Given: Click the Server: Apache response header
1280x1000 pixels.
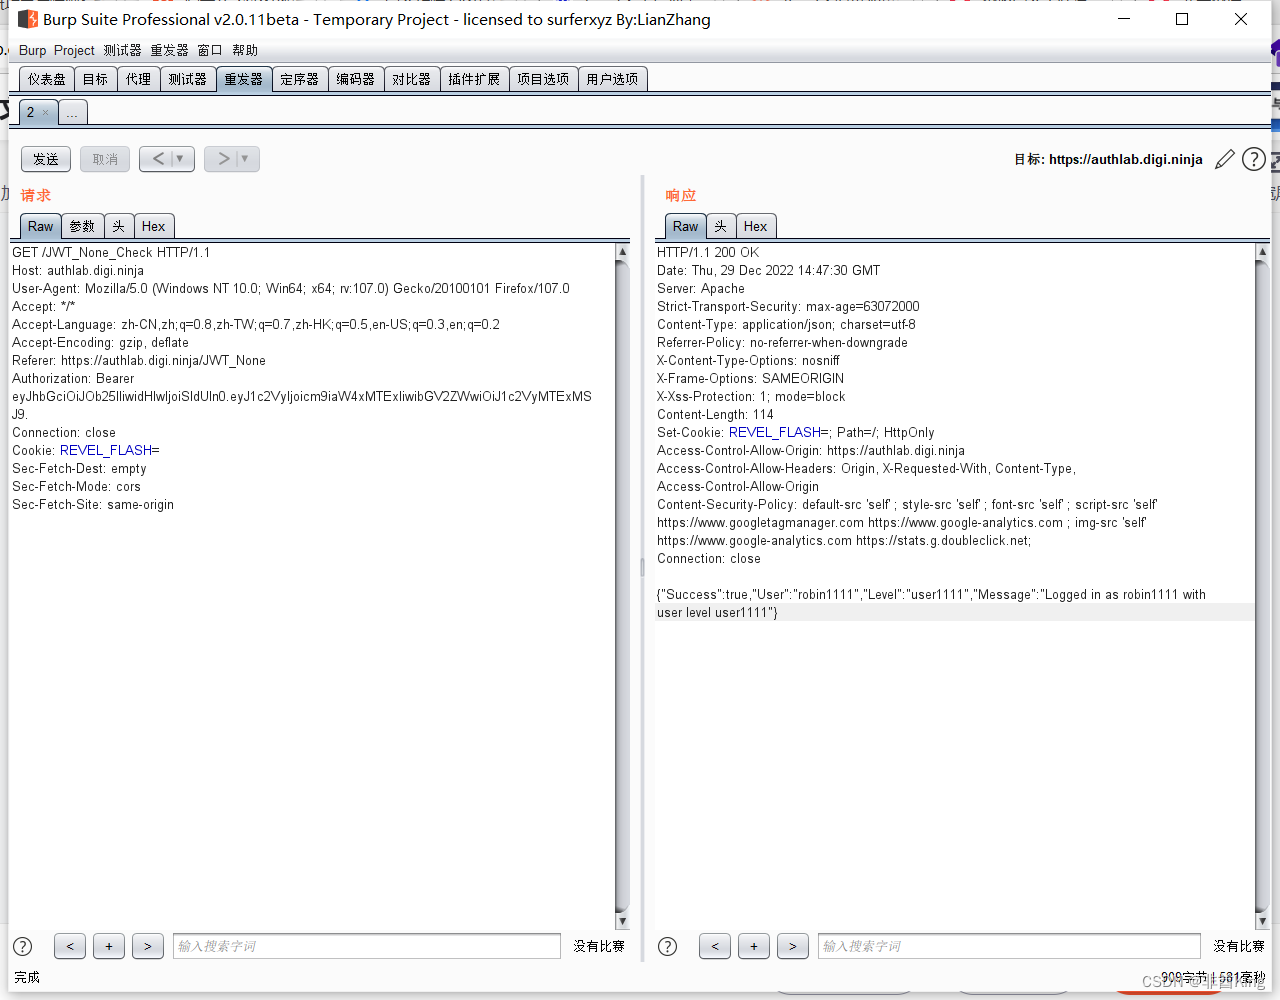Looking at the screenshot, I should point(701,289).
